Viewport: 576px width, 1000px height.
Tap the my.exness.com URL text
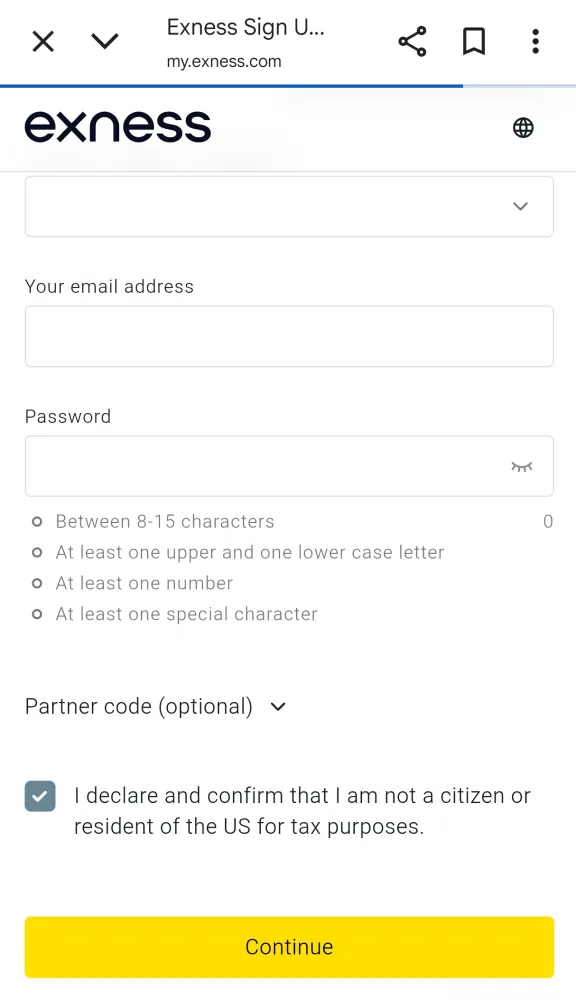click(224, 62)
